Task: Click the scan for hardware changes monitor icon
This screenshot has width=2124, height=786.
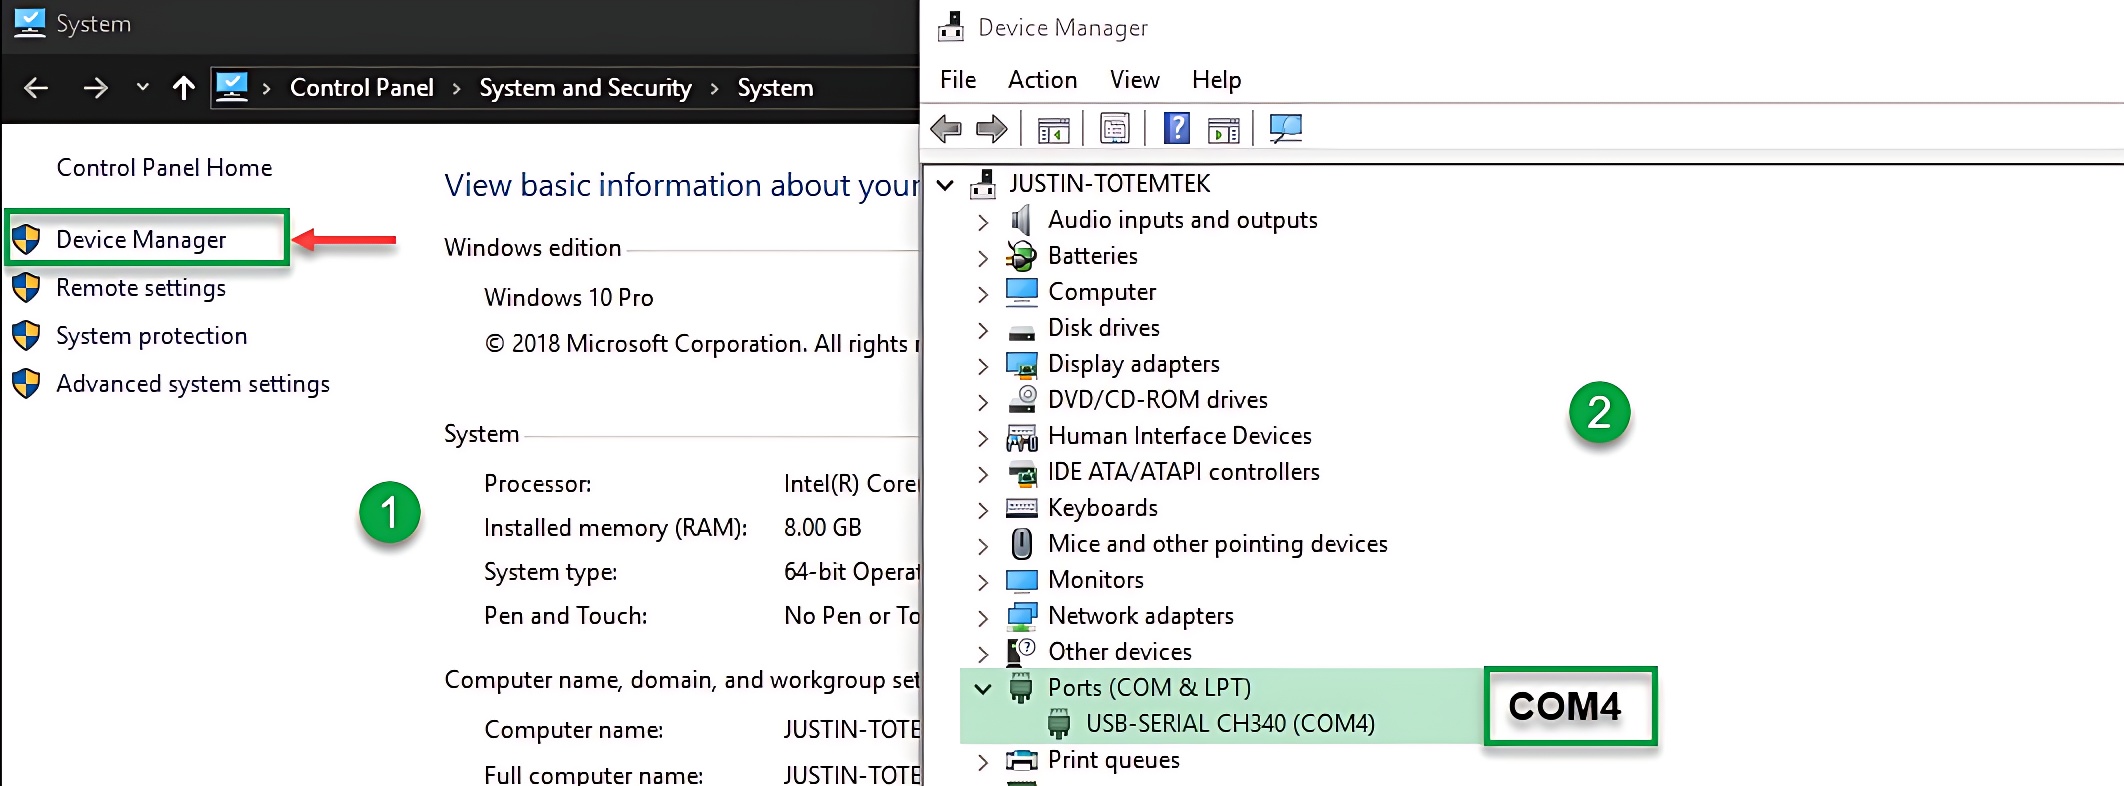Action: click(1286, 128)
